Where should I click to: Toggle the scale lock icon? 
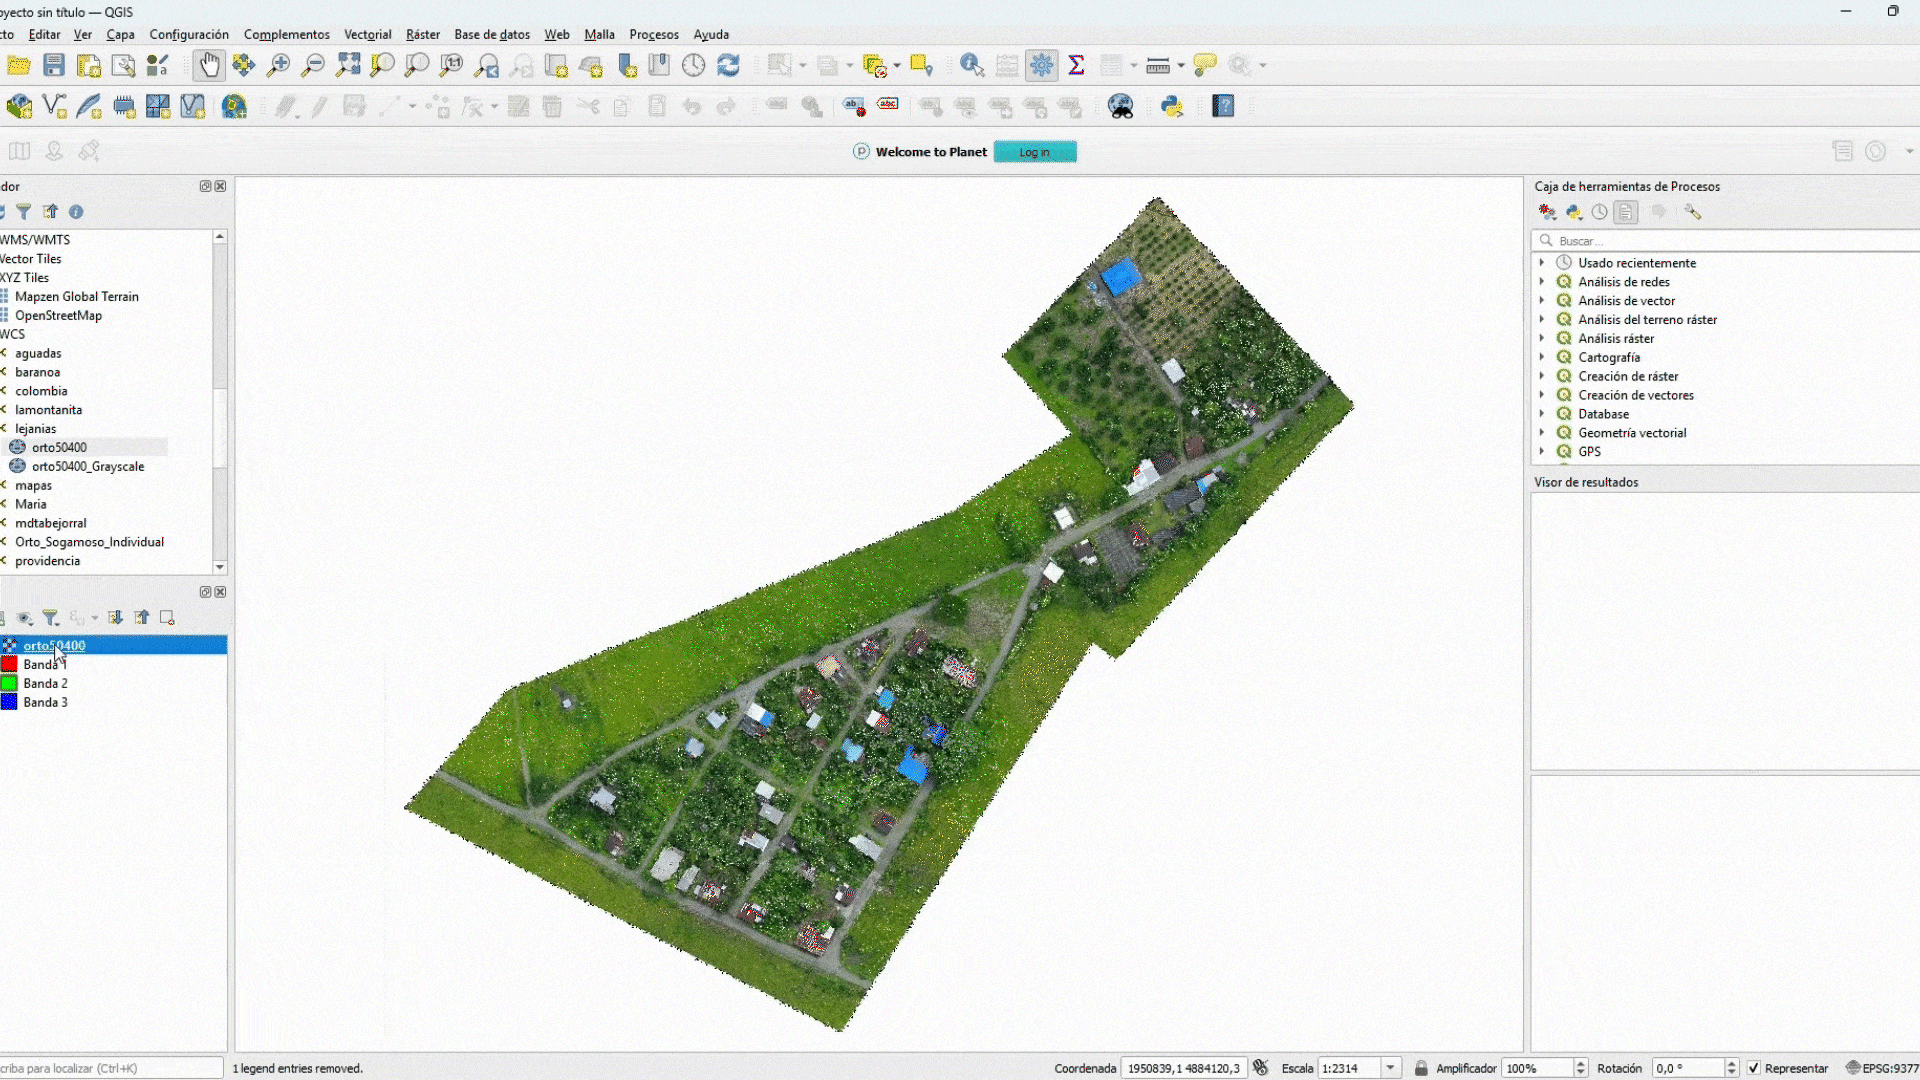(x=1421, y=1068)
